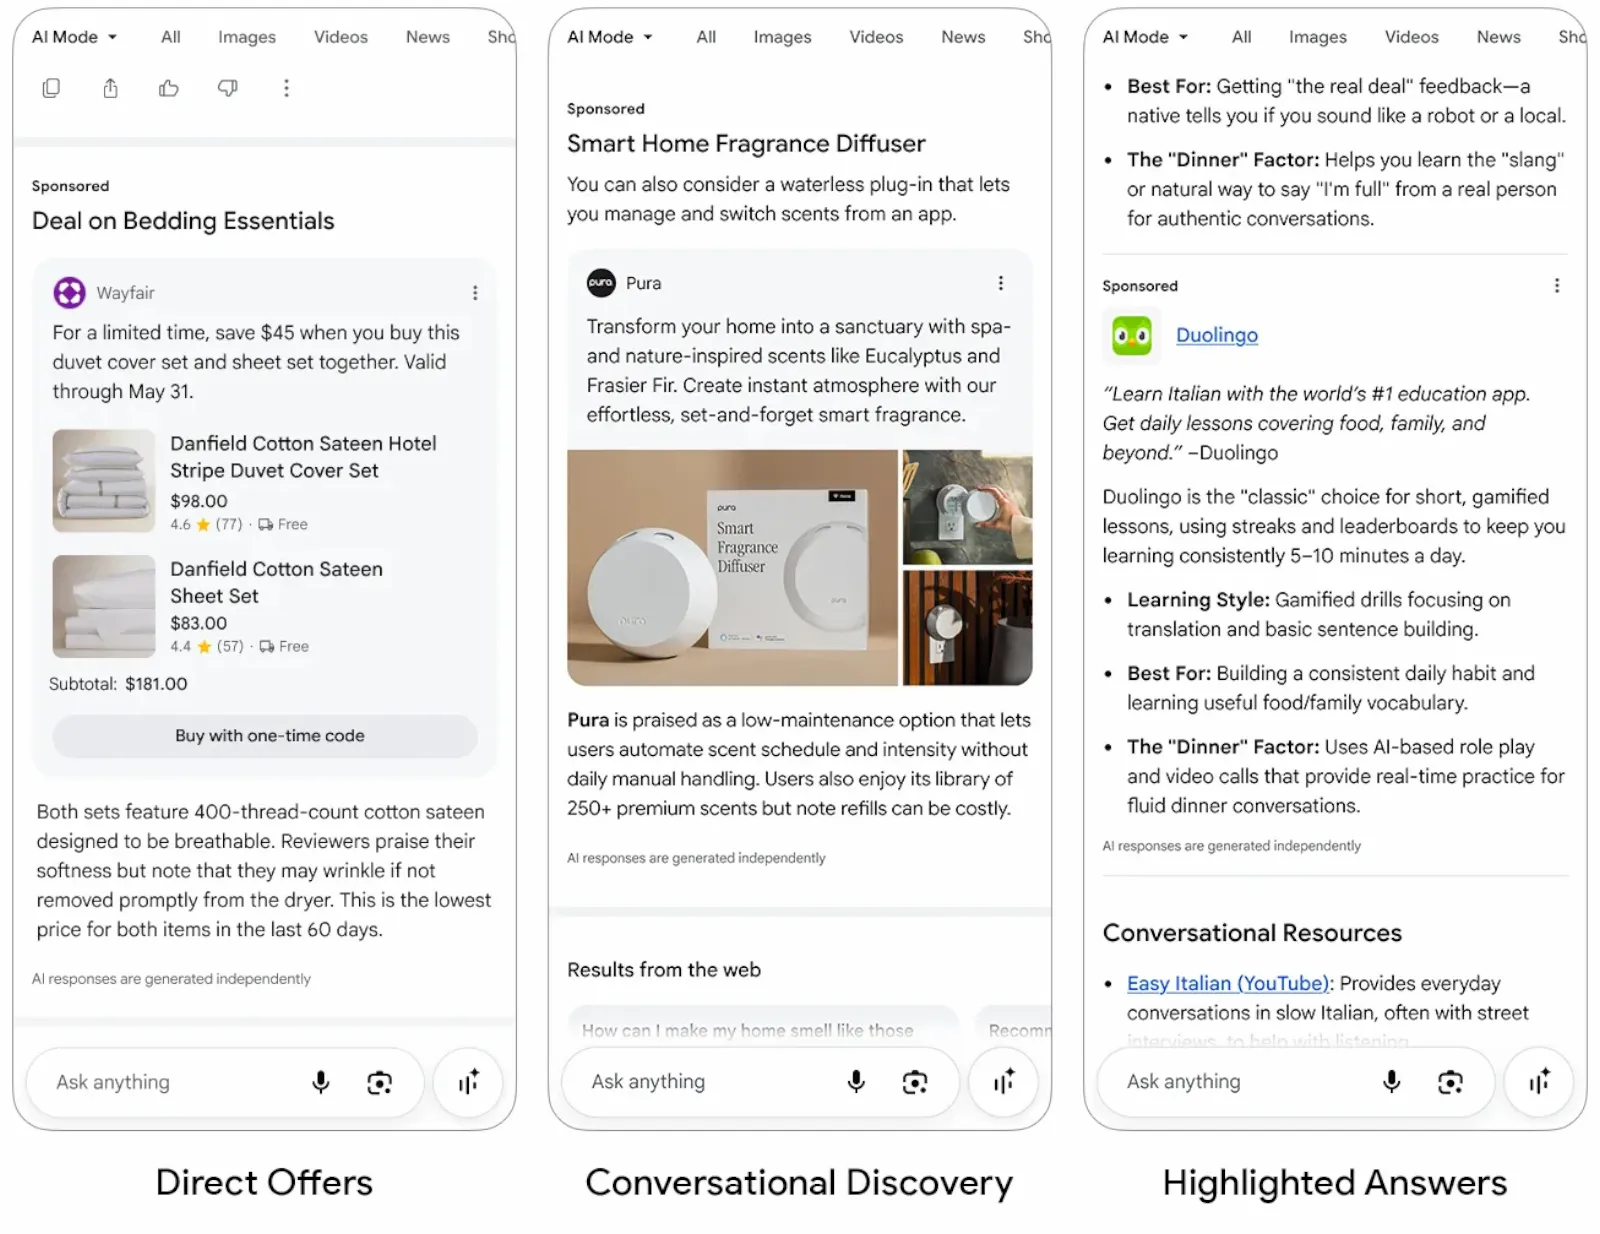Tap lens icon in Highlighted Answers bar
Viewport: 1600px width, 1234px height.
click(x=1450, y=1081)
